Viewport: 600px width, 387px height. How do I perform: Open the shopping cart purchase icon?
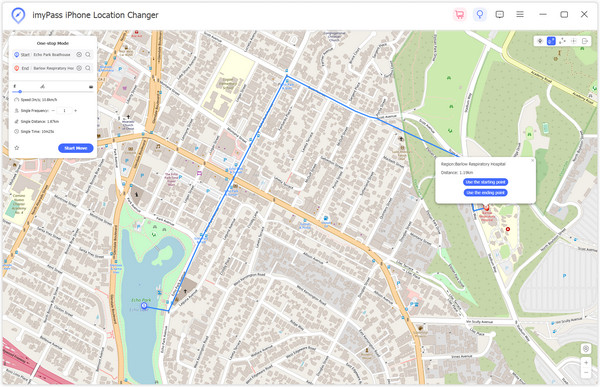[x=460, y=15]
